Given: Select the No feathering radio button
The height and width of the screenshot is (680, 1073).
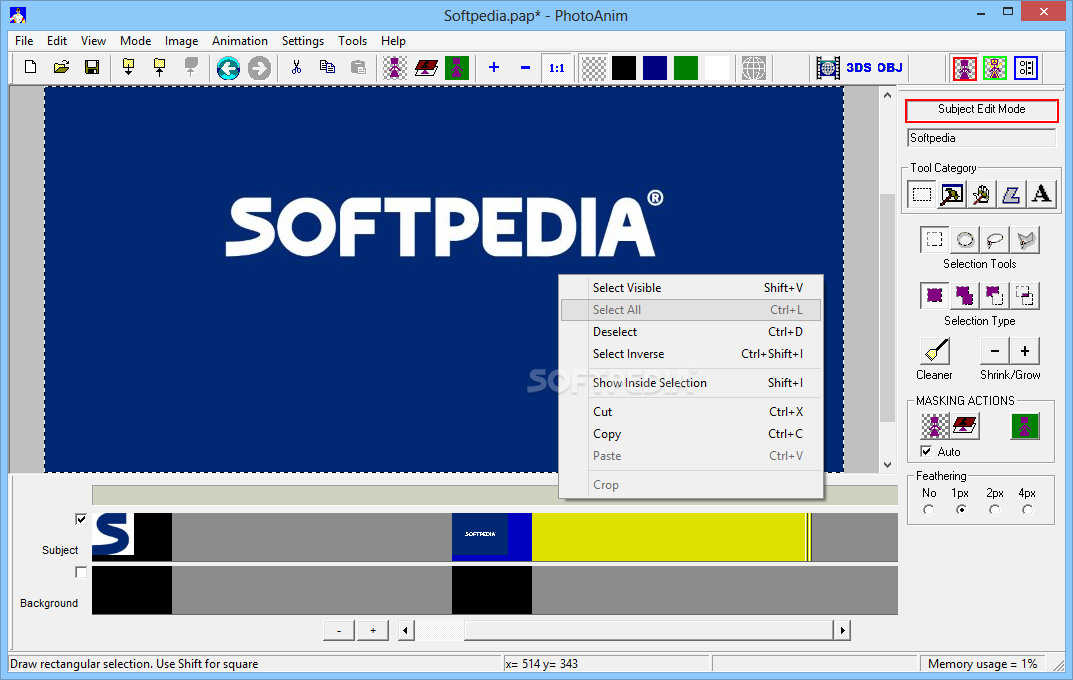Looking at the screenshot, I should point(929,510).
